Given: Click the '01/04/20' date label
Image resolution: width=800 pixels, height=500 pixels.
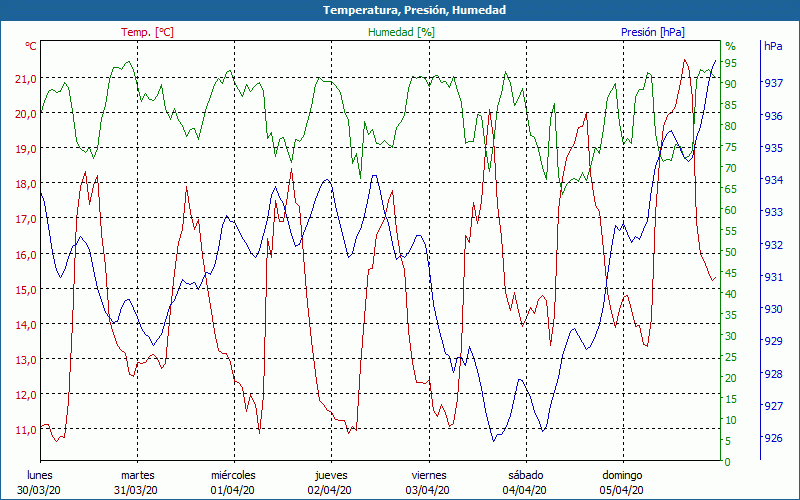Looking at the screenshot, I should tap(233, 491).
